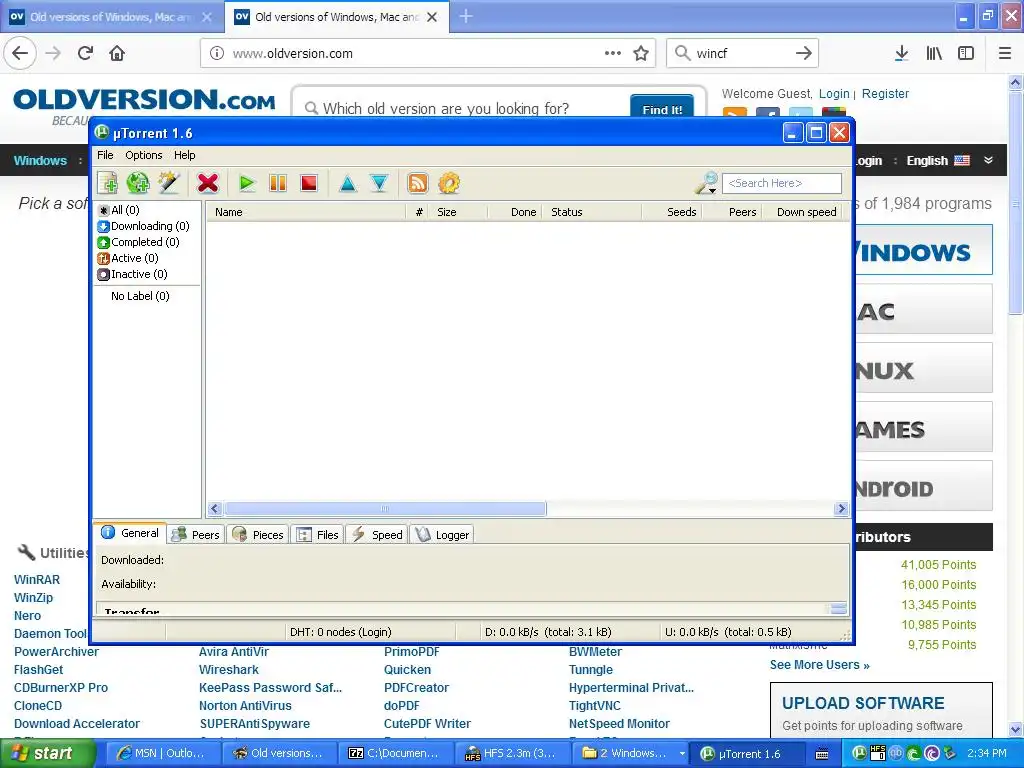
Task: Switch to HFS 2.3m taskbar item
Action: [x=511, y=754]
